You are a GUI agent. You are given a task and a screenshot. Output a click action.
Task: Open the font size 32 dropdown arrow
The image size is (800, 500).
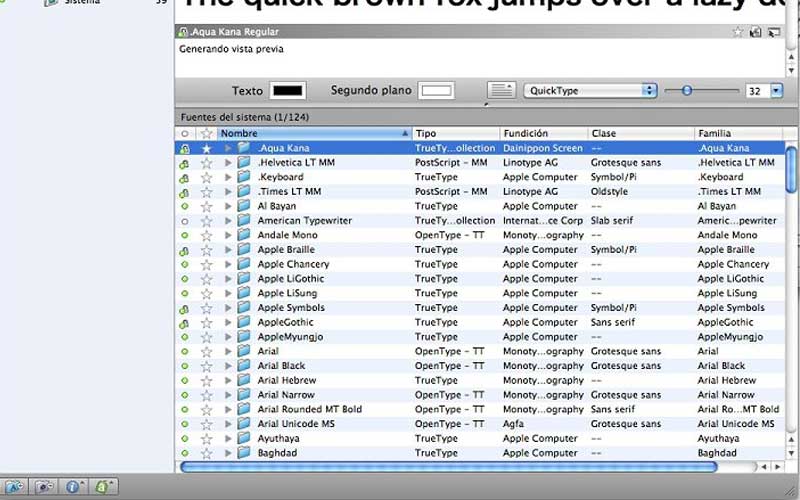pos(776,91)
